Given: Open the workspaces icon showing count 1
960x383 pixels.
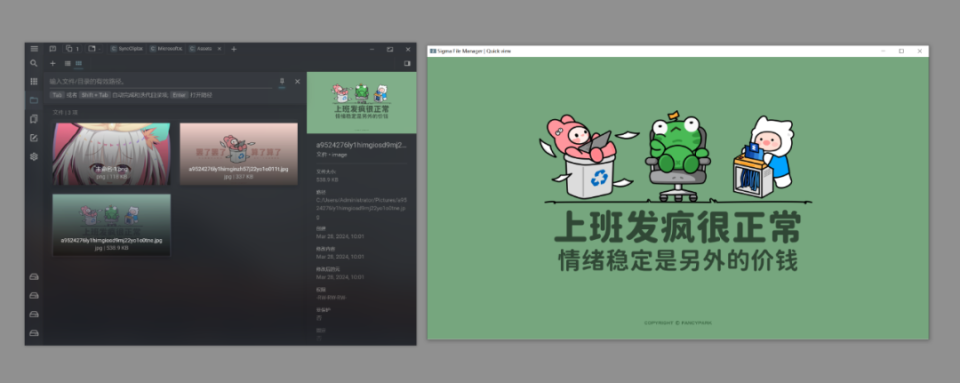Looking at the screenshot, I should click(73, 49).
